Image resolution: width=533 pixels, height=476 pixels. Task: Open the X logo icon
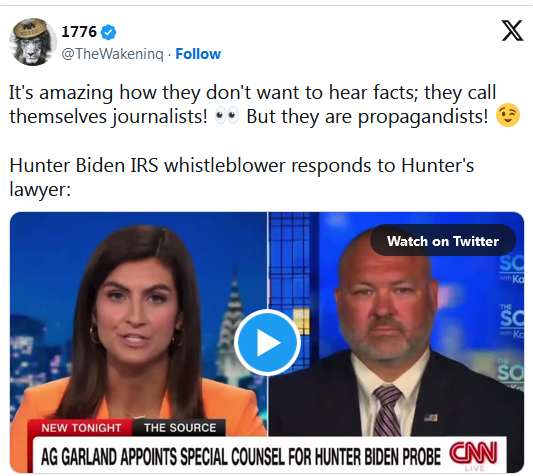click(512, 31)
